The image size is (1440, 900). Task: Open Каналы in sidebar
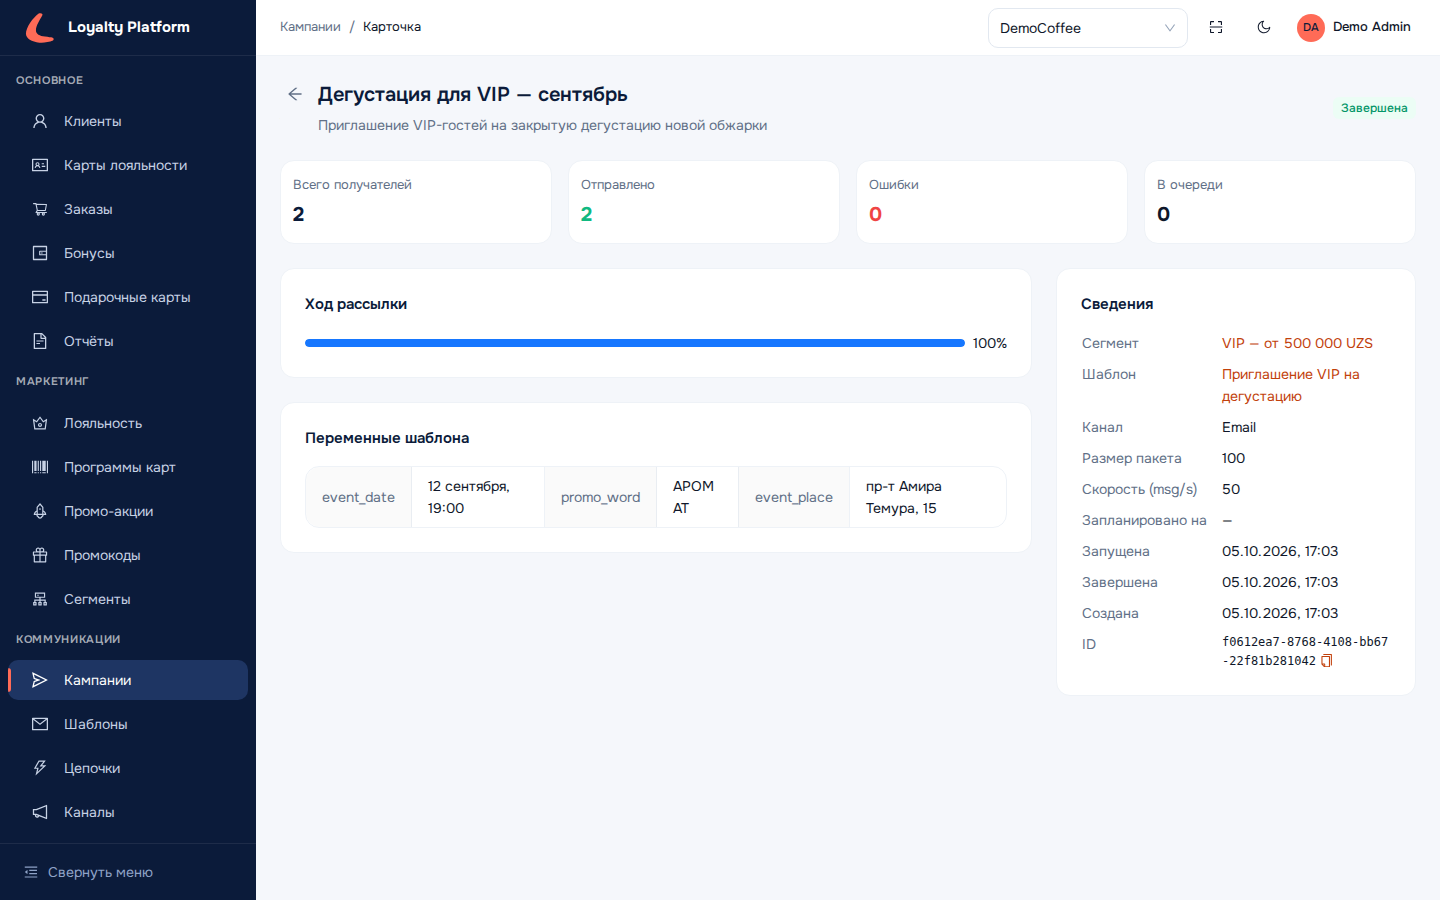point(128,812)
